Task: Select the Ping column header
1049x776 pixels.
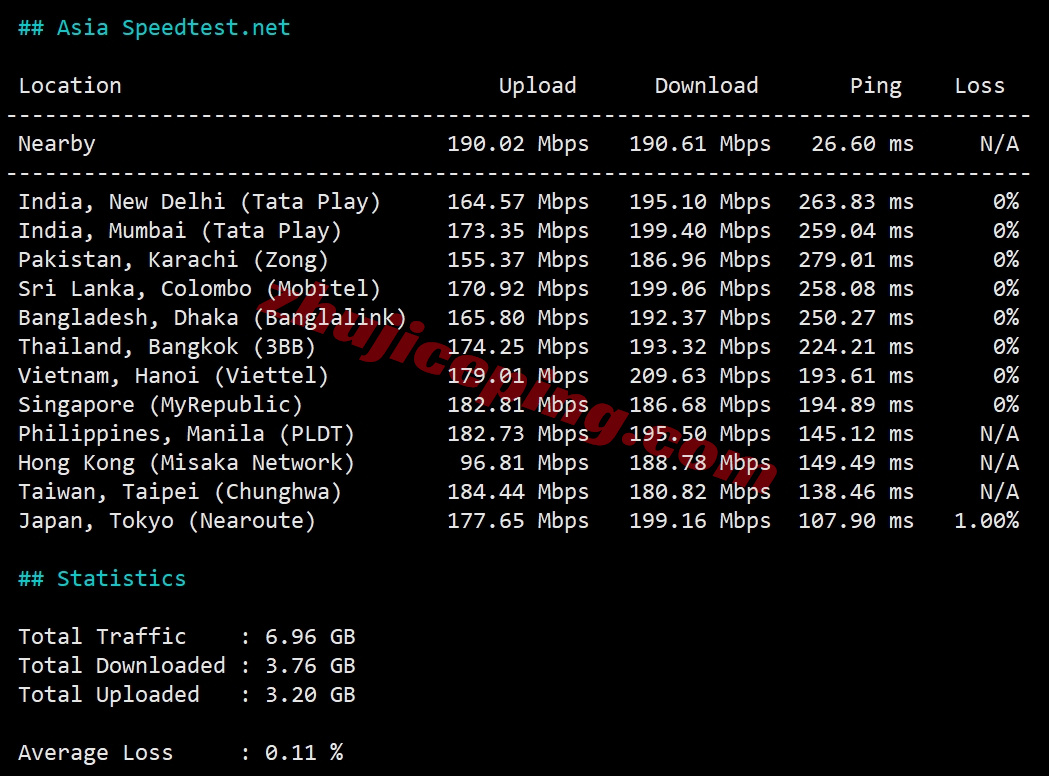Action: pyautogui.click(x=876, y=85)
